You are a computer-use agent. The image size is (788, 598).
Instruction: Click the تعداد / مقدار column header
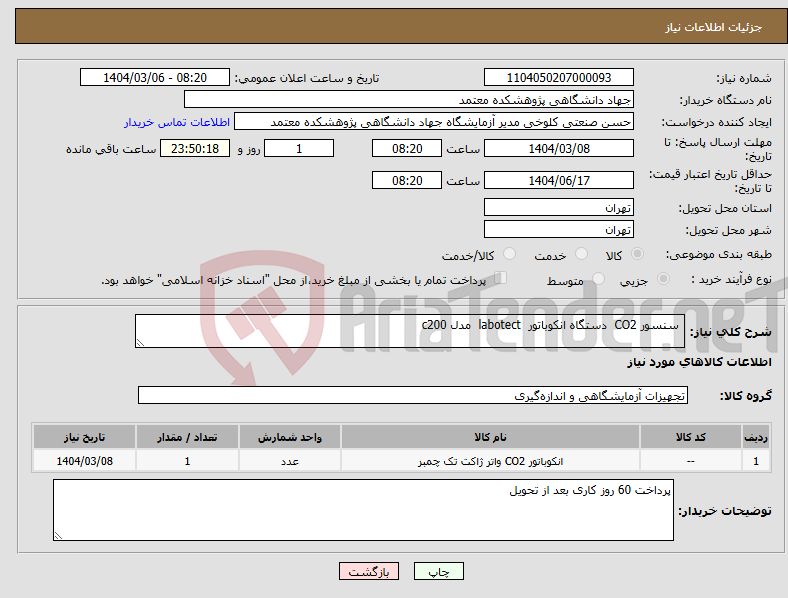pyautogui.click(x=187, y=437)
